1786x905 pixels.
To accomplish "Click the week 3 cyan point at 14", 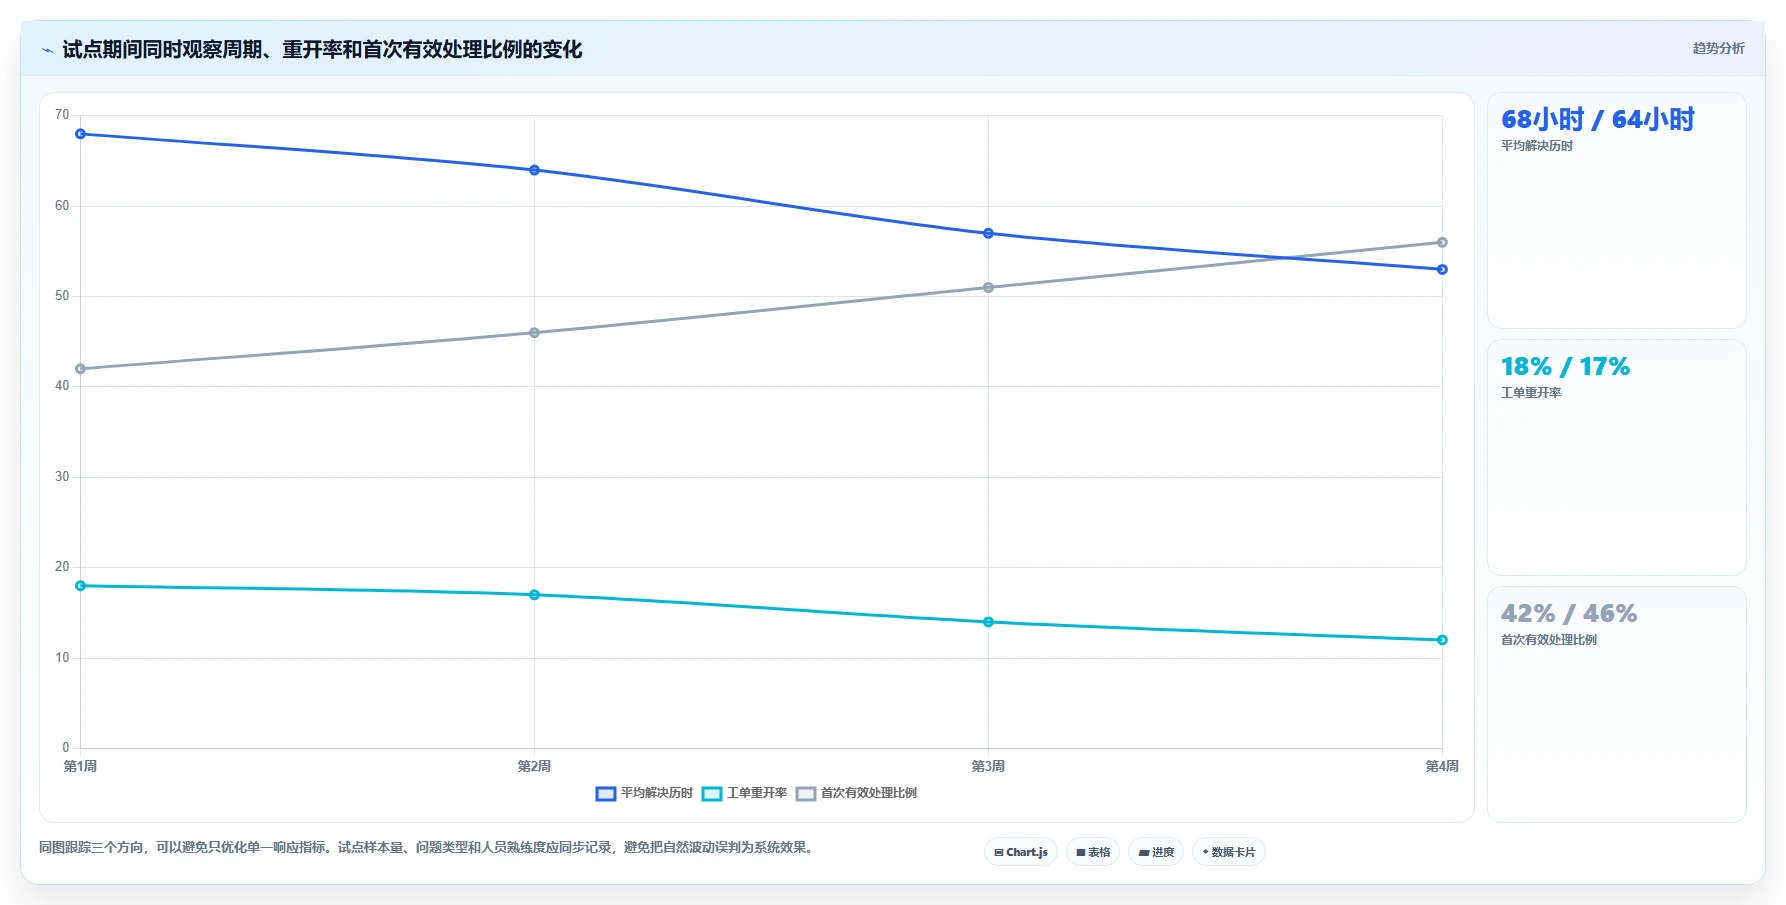I will tap(988, 622).
